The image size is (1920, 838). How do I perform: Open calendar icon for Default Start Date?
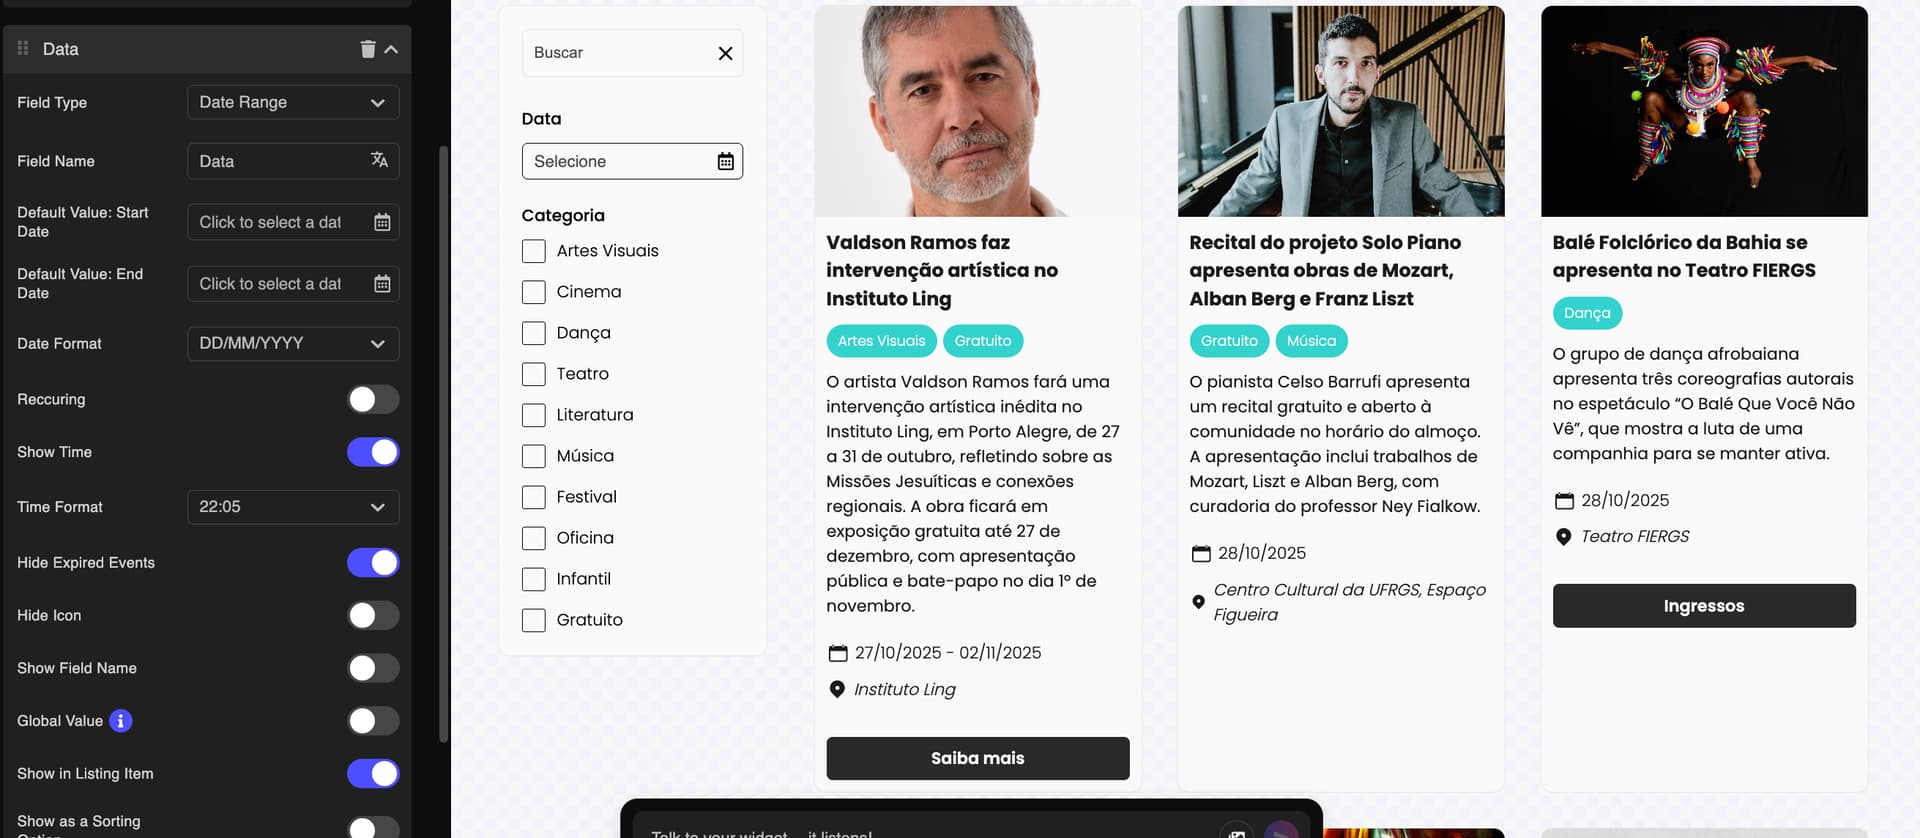(x=382, y=222)
